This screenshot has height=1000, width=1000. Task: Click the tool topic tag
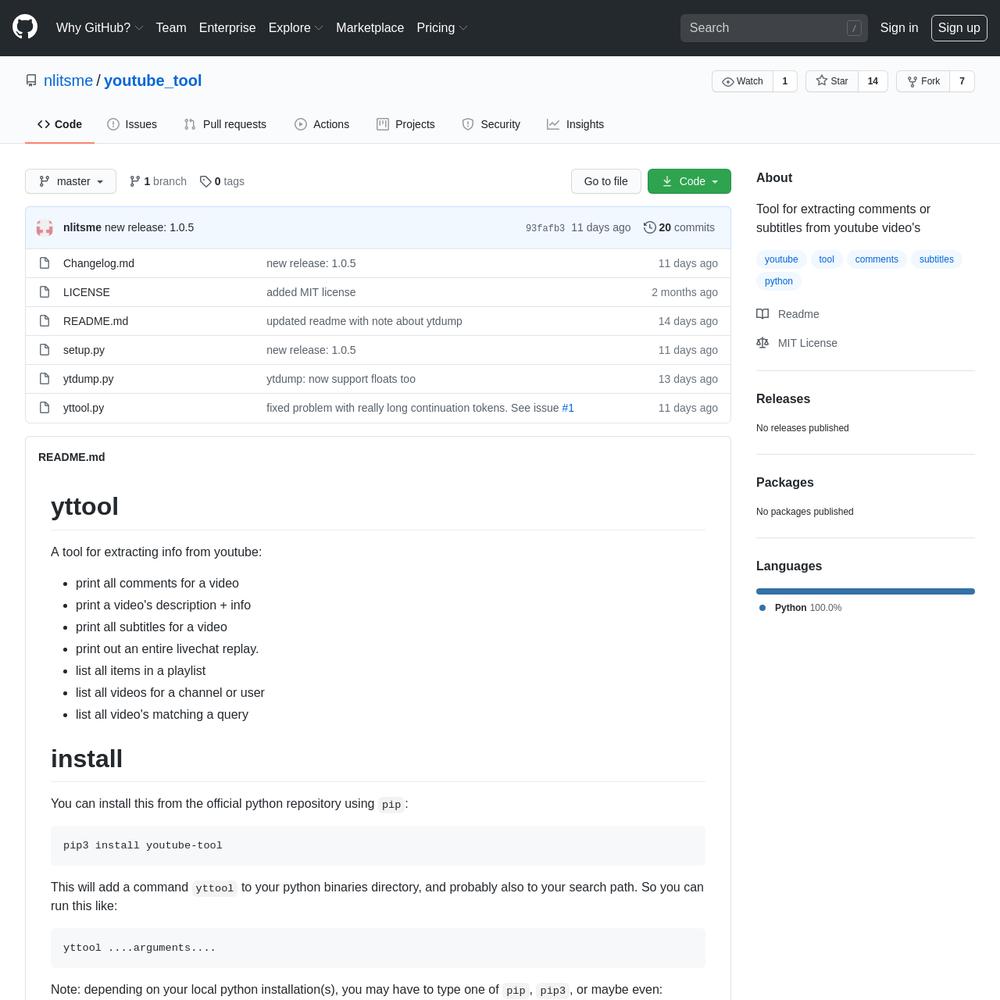[x=827, y=260]
